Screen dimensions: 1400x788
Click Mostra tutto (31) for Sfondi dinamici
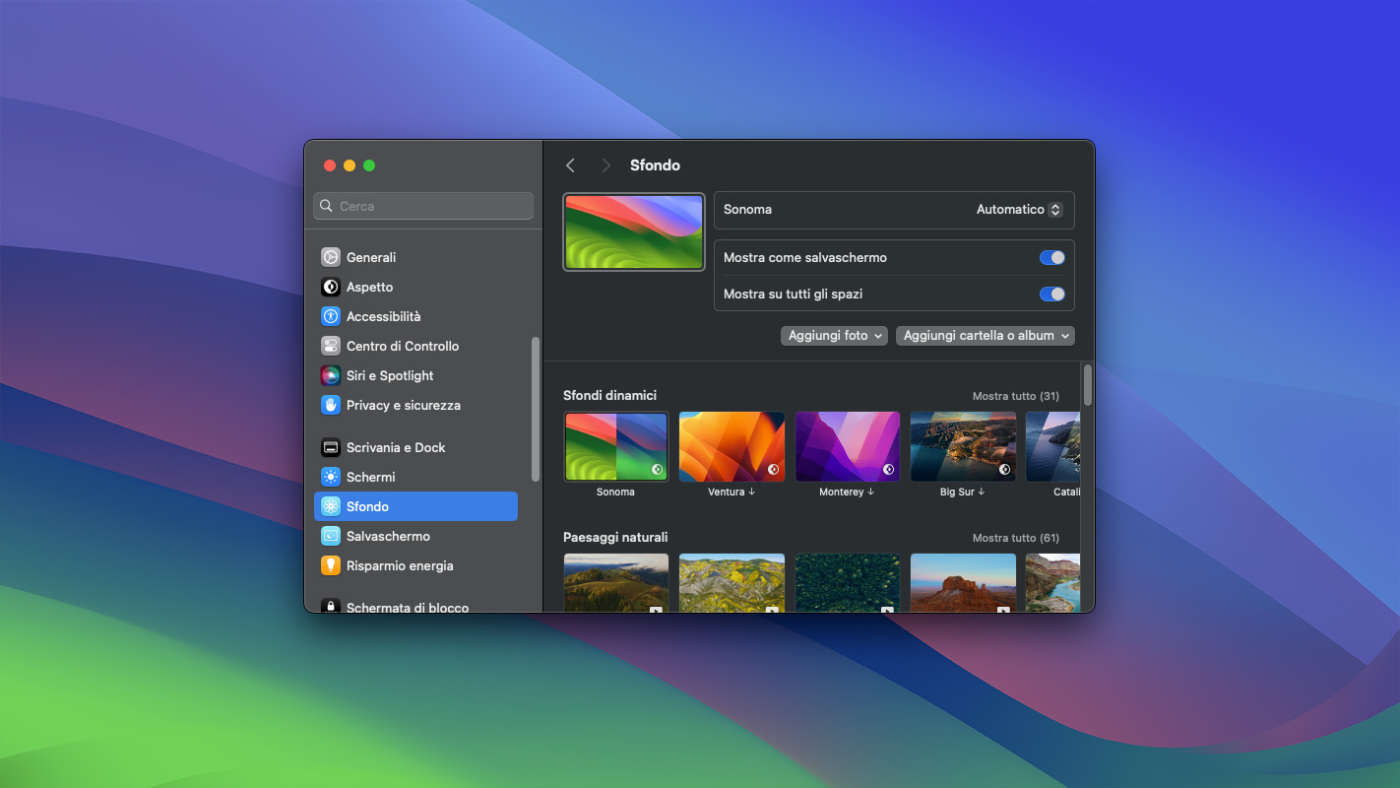pos(1015,396)
